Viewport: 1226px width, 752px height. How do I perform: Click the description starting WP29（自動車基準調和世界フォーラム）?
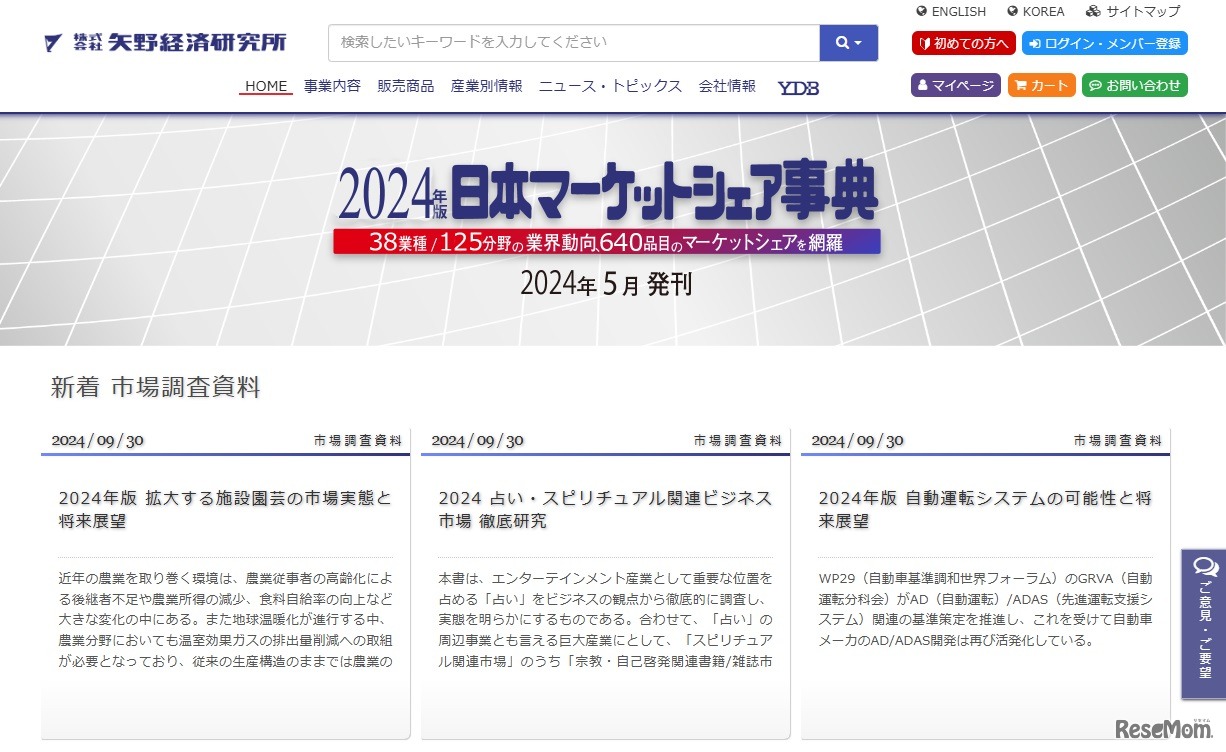pyautogui.click(x=985, y=609)
